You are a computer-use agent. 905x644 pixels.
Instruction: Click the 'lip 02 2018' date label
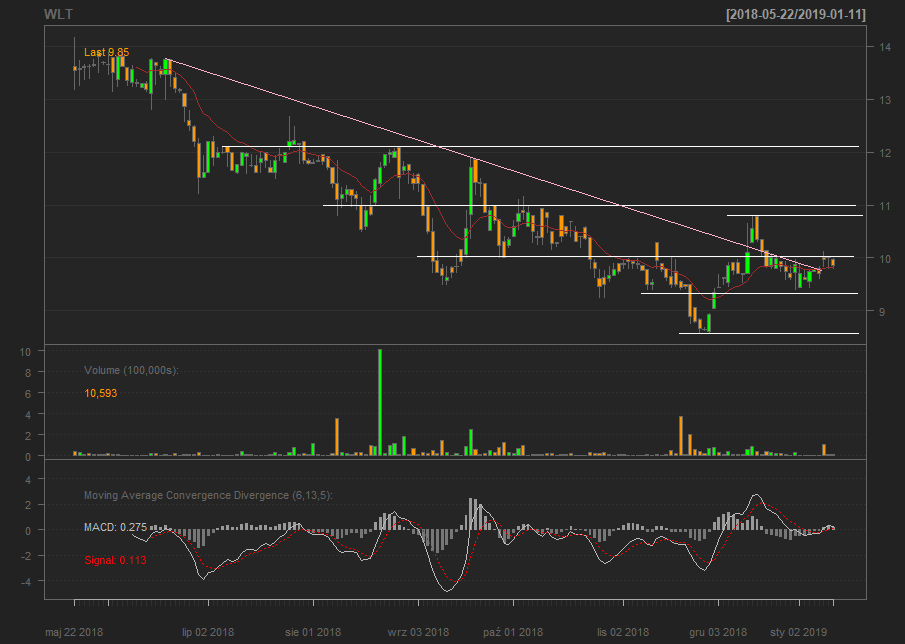[x=208, y=632]
